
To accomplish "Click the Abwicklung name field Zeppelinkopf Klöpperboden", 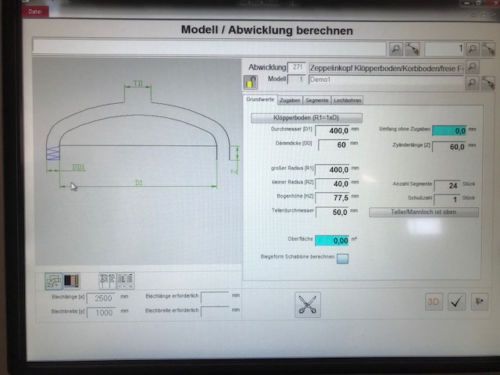I will (386, 68).
